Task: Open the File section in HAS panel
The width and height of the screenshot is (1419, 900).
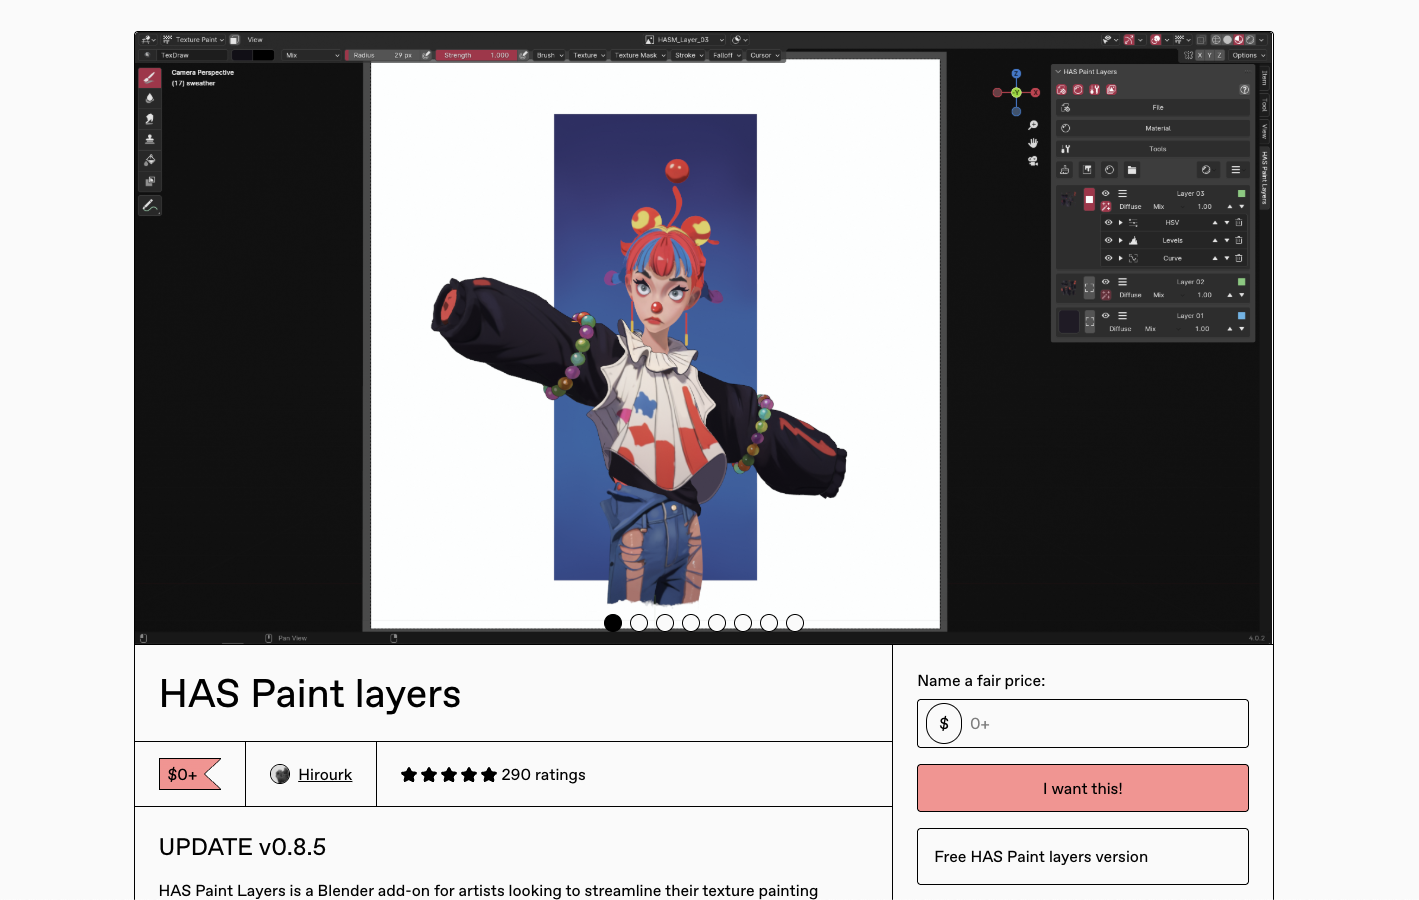Action: coord(1153,107)
